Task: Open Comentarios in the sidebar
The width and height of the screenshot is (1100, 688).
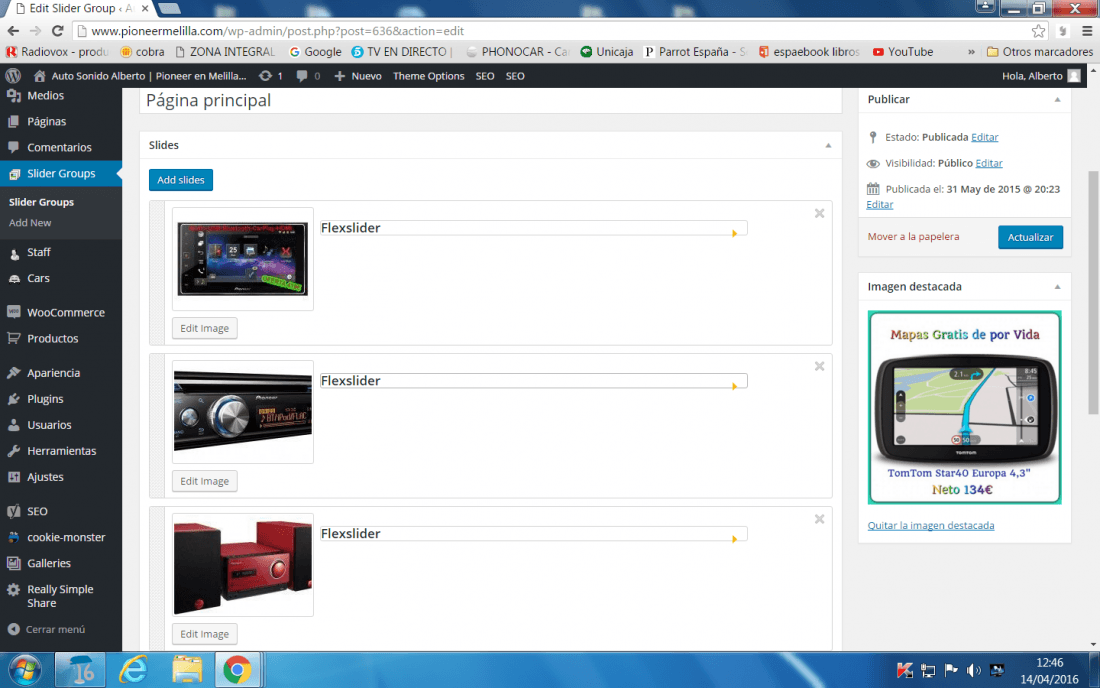Action: point(61,147)
